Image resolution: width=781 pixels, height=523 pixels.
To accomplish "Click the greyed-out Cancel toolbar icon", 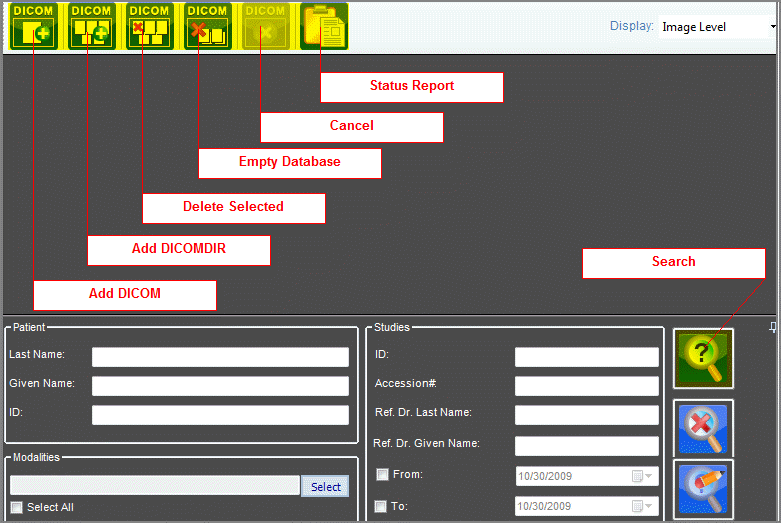I will click(266, 27).
